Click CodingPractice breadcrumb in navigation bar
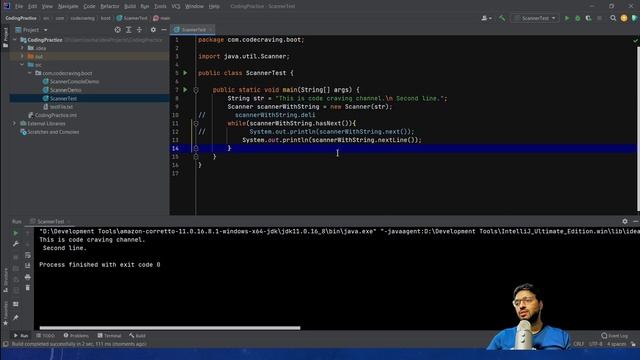This screenshot has height=360, width=640. click(x=21, y=18)
